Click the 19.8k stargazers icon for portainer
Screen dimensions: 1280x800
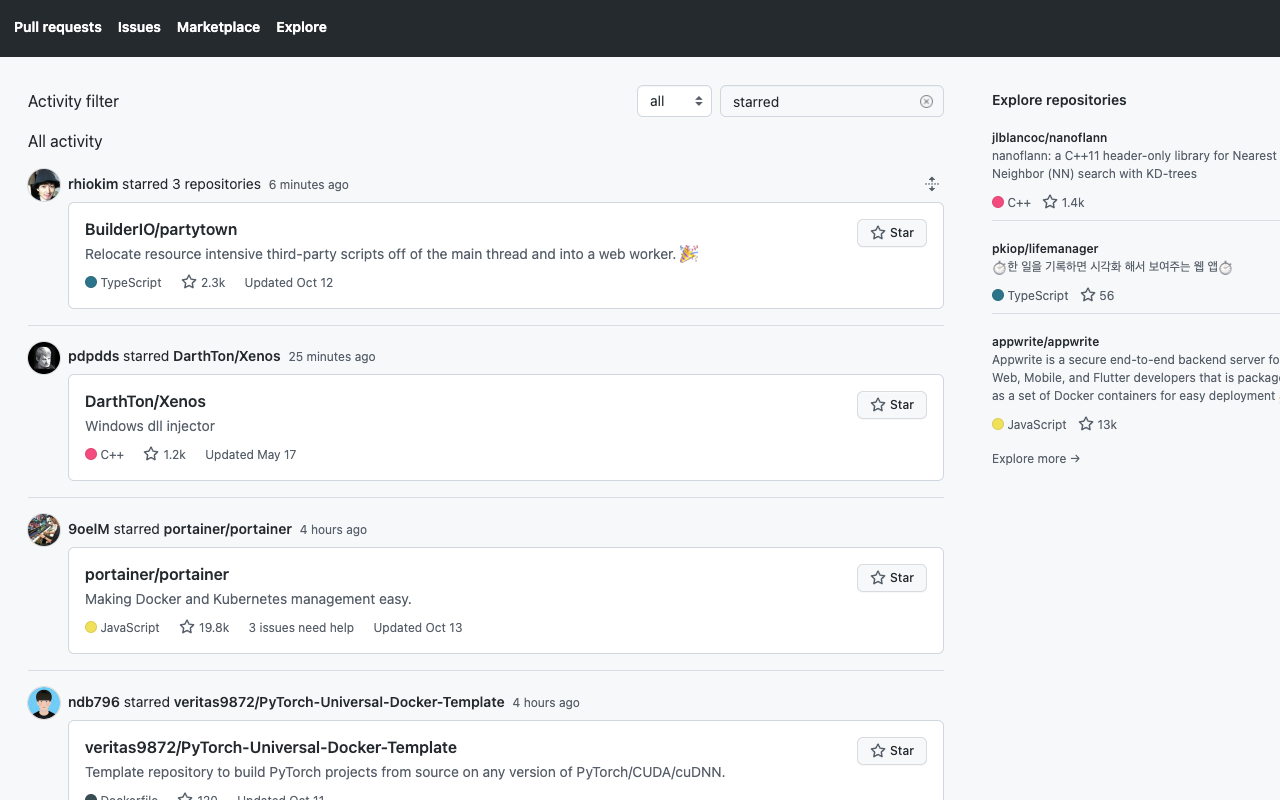click(187, 627)
